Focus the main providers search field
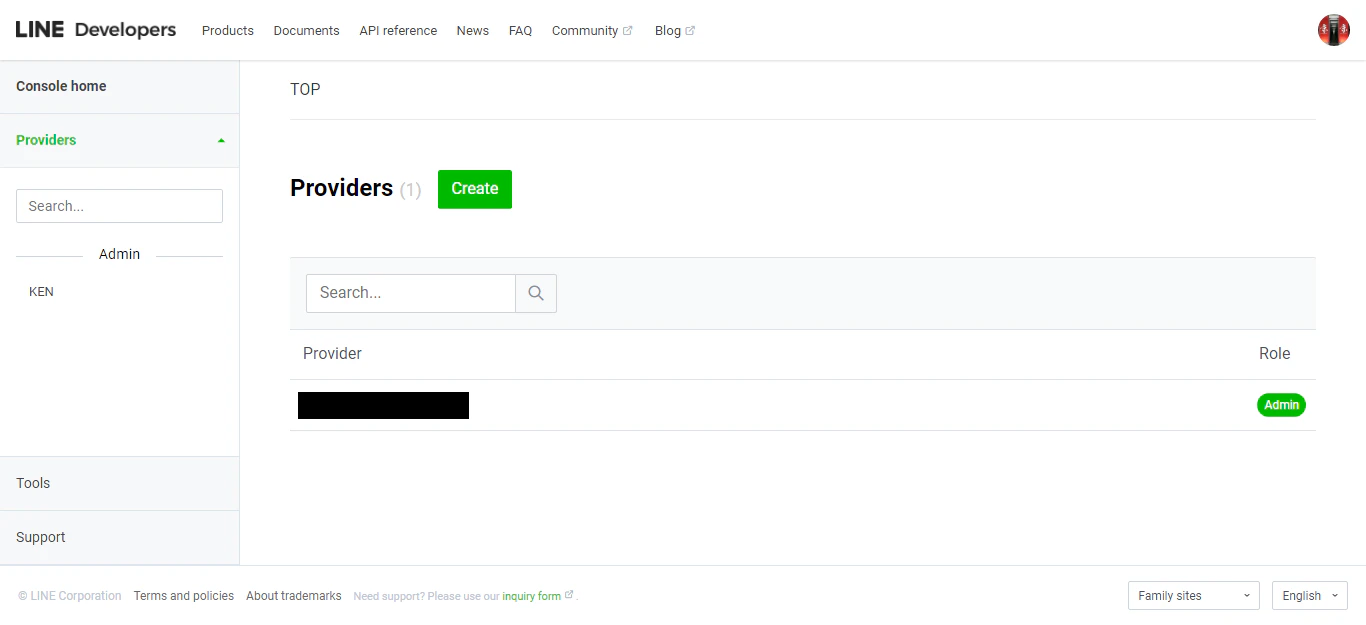Viewport: 1366px width, 625px height. [x=411, y=293]
